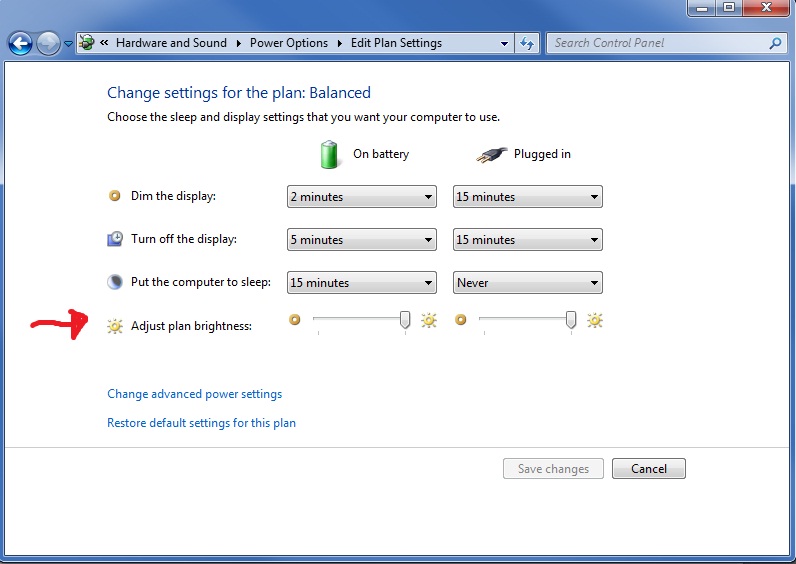Click the refresh button beside the address bar
This screenshot has width=796, height=564.
(527, 44)
